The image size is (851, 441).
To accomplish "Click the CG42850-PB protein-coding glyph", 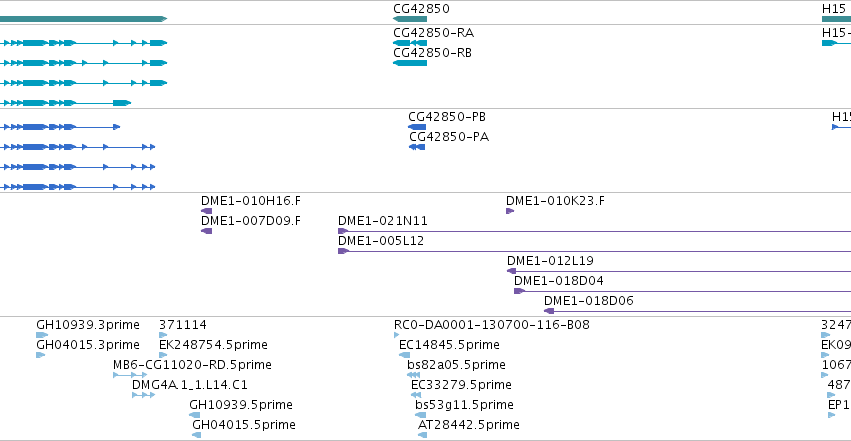I will (417, 127).
